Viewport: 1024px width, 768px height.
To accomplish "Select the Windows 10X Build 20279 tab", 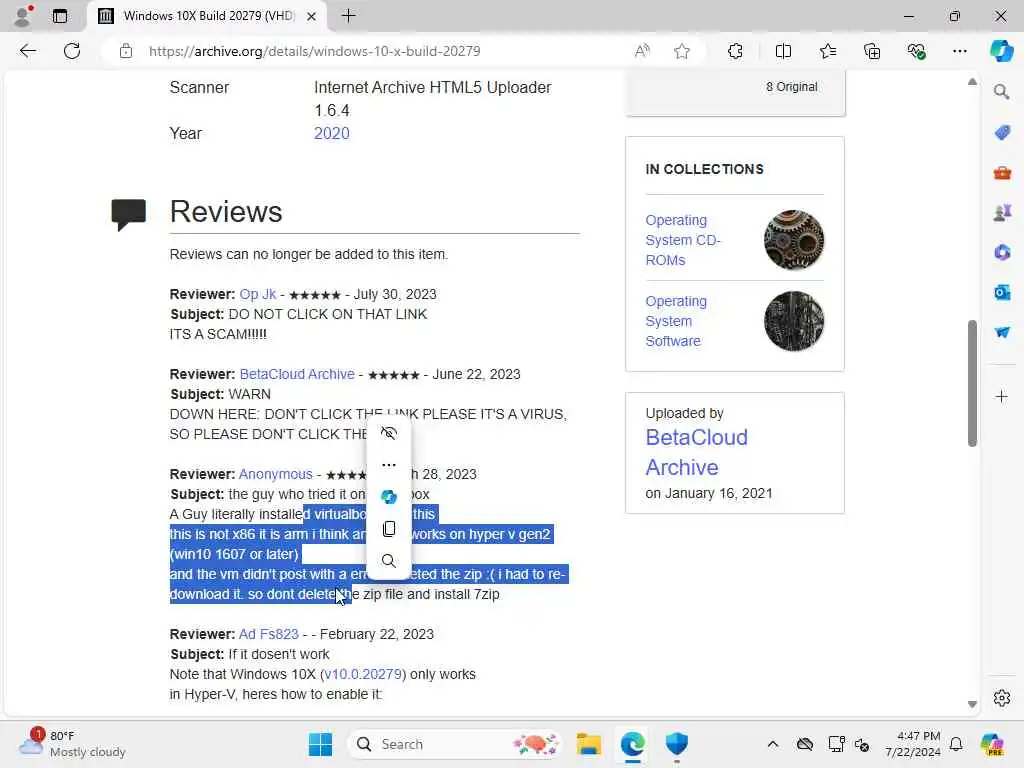I will (x=208, y=16).
